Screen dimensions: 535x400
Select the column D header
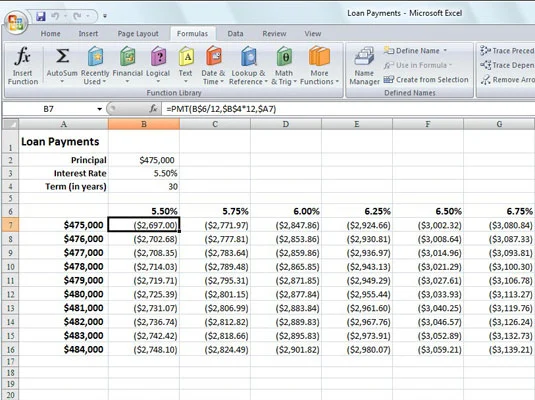coord(286,124)
